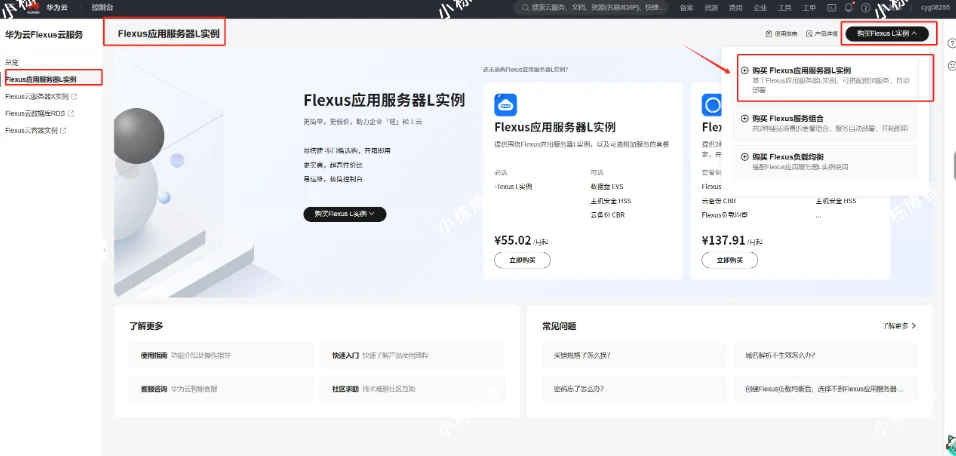Click the blue server icon on L实例 card
Viewport: 956px width, 456px height.
point(505,105)
